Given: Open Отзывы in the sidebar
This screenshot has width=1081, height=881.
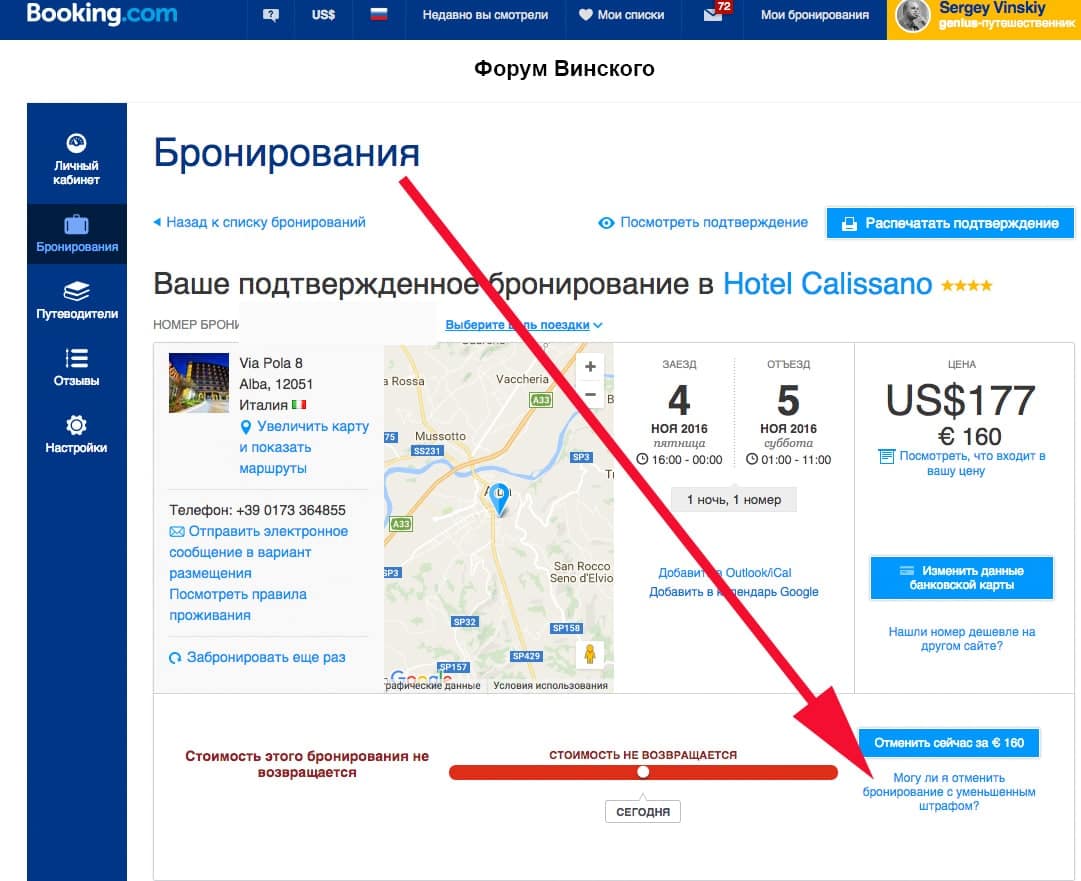Looking at the screenshot, I should [x=76, y=367].
